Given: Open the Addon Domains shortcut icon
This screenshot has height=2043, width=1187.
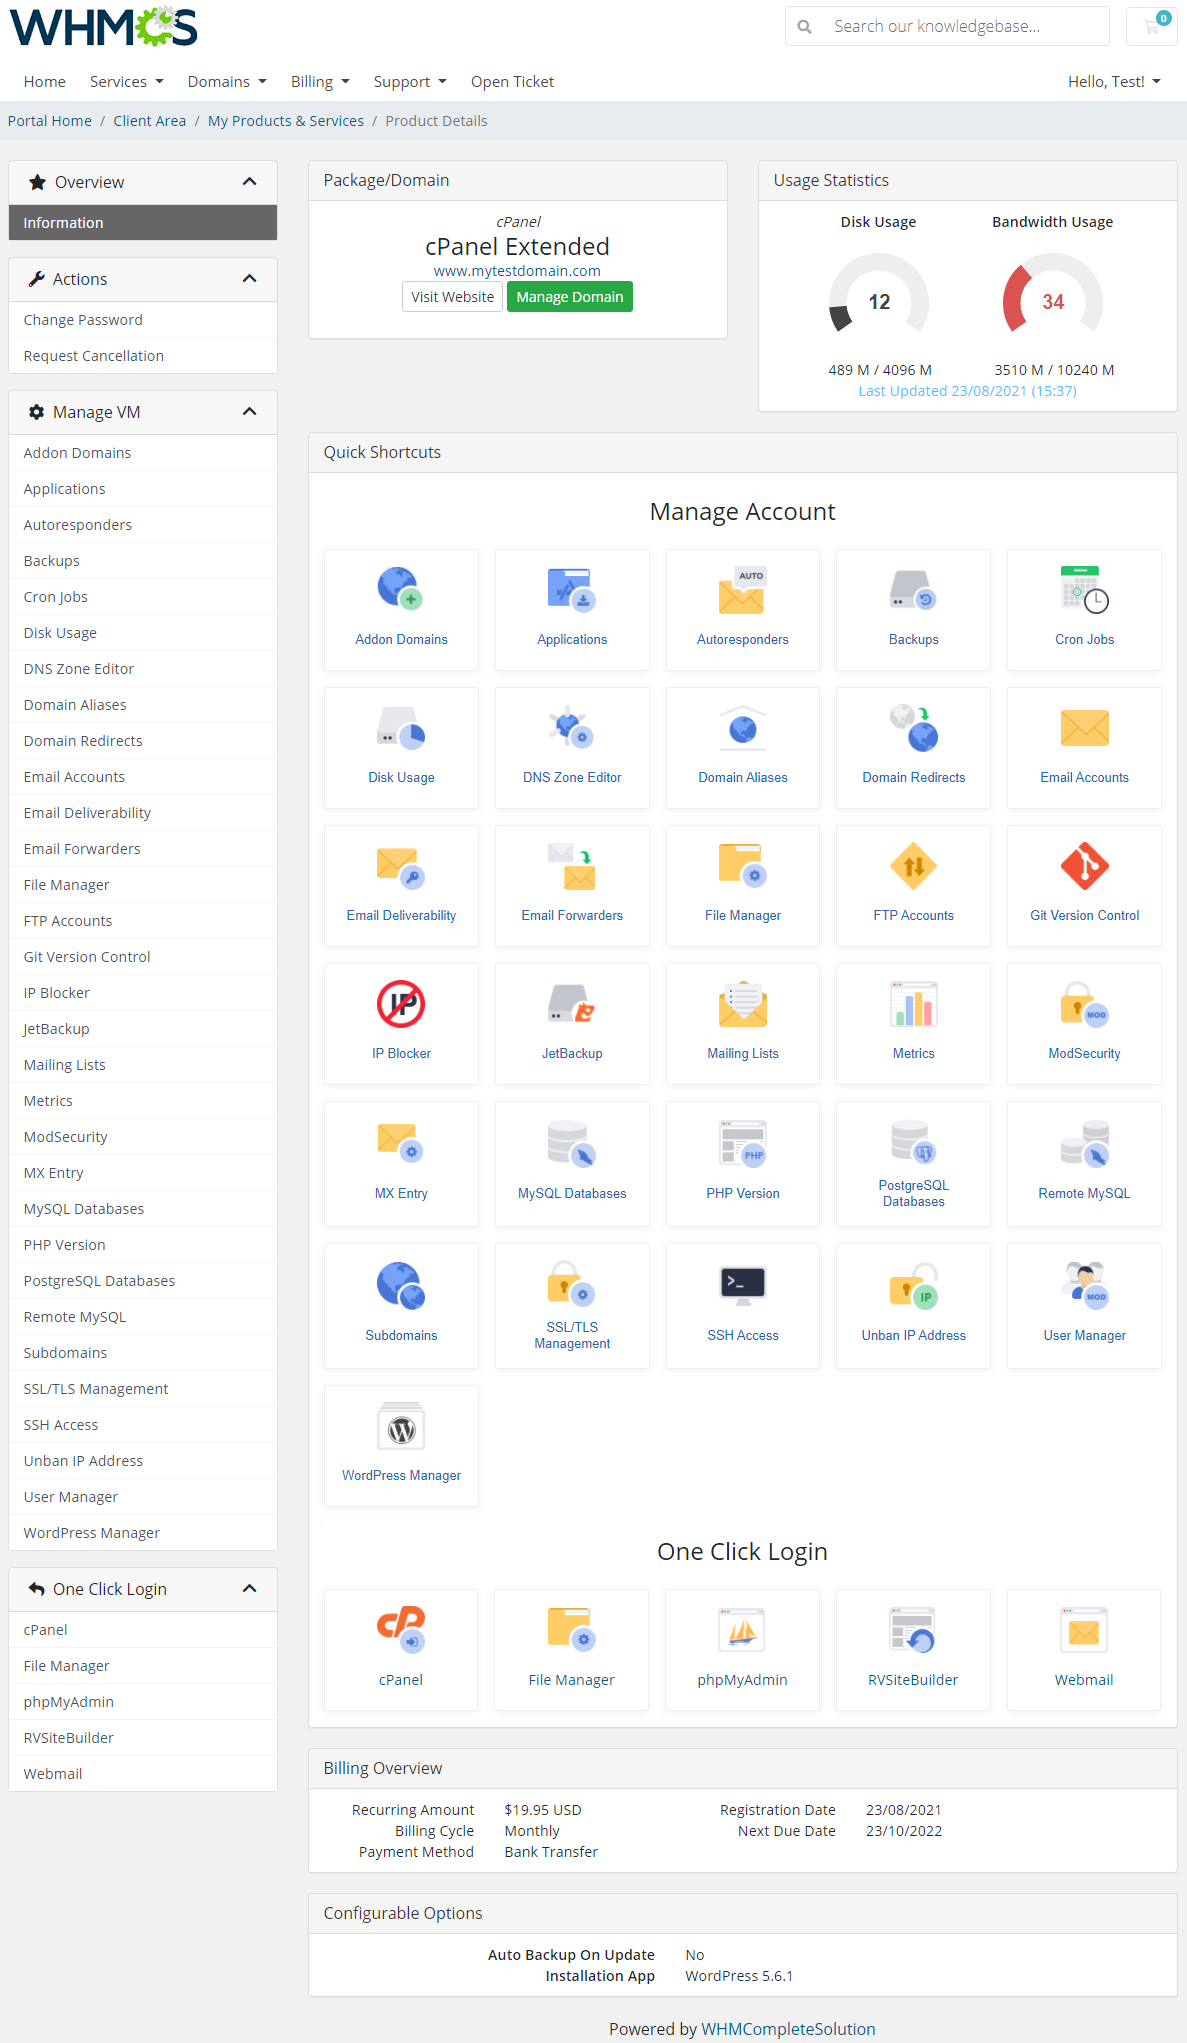Looking at the screenshot, I should tap(401, 589).
